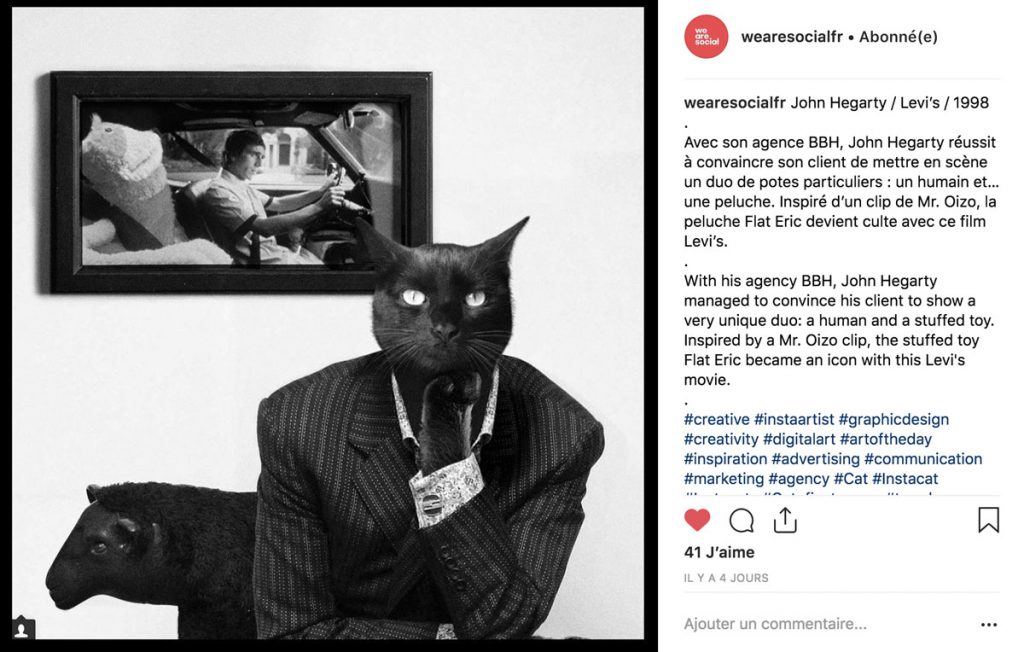Click the IL Y A 4 JOURS timestamp
Image resolution: width=1024 pixels, height=652 pixels.
coord(726,578)
